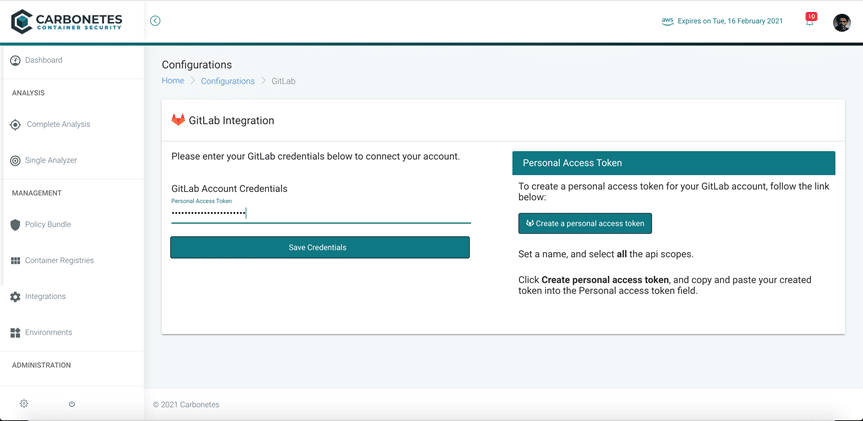Click the Container Registries grid icon
Image resolution: width=863 pixels, height=421 pixels.
[15, 260]
